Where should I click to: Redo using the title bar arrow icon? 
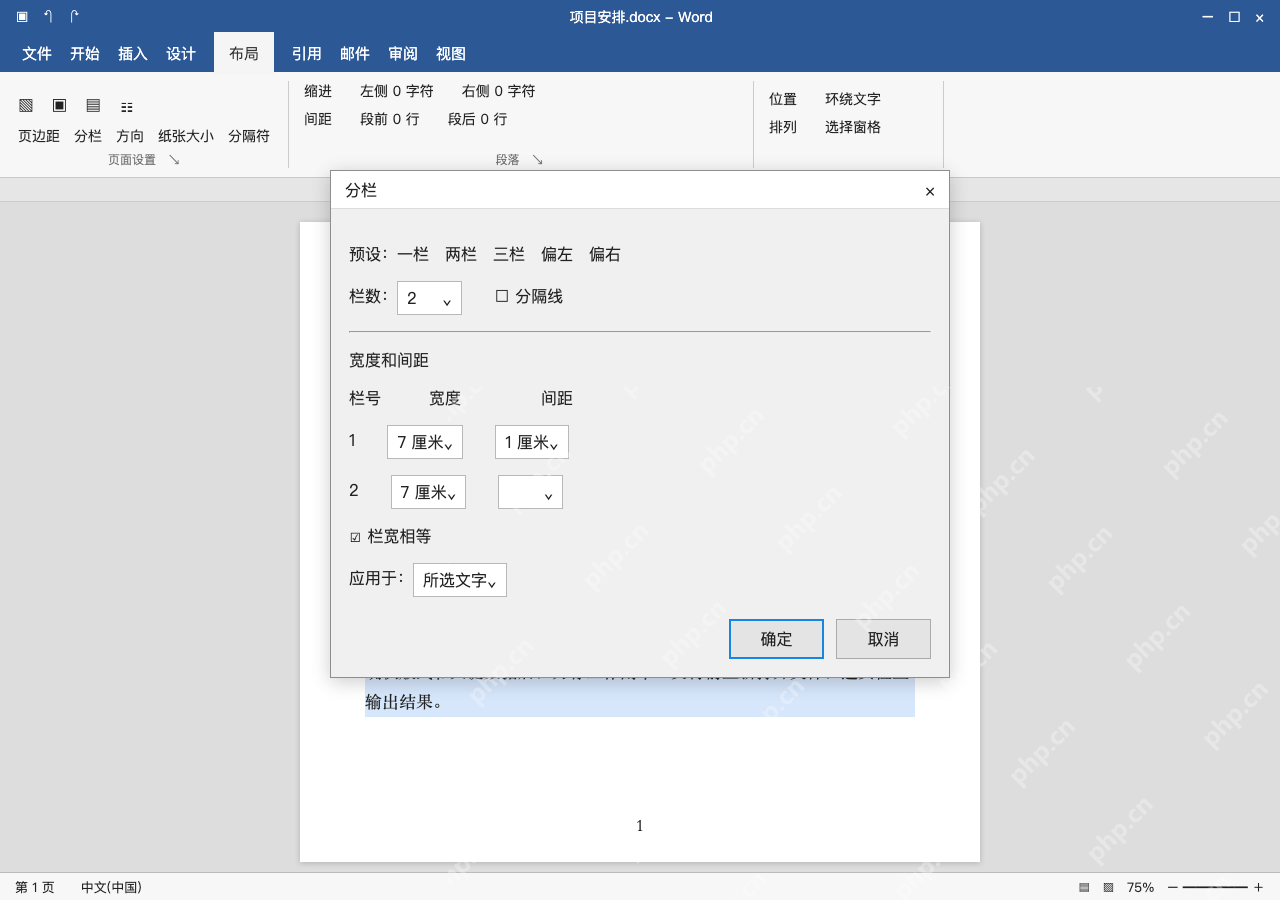click(x=74, y=16)
